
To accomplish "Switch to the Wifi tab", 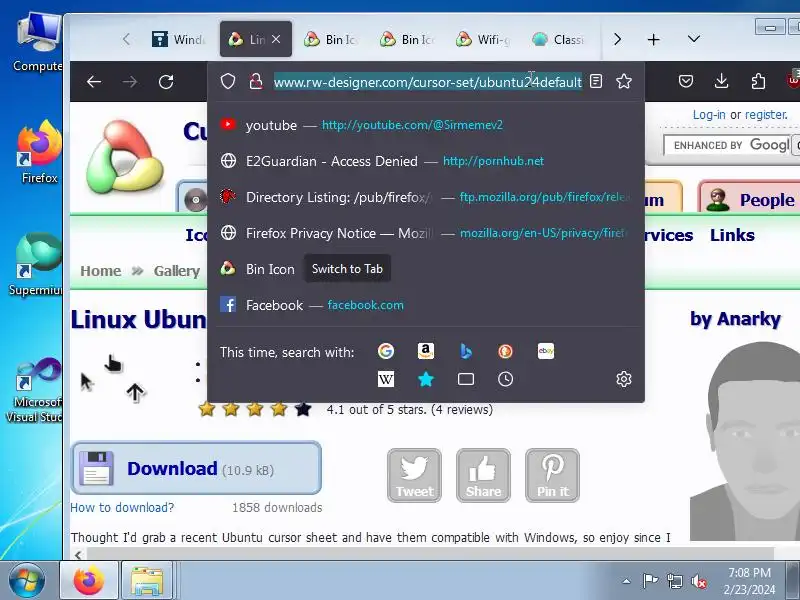I will click(483, 39).
